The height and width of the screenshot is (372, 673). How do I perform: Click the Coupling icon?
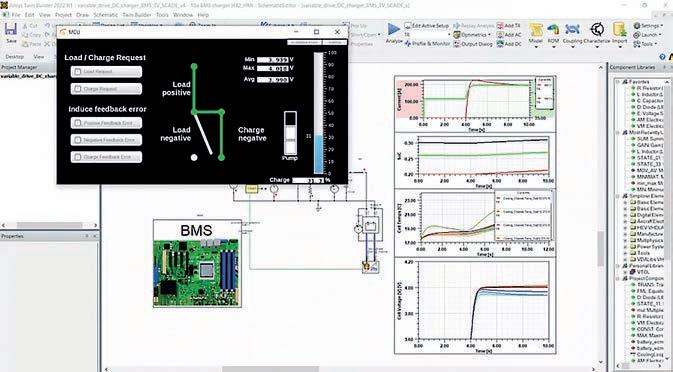[572, 29]
